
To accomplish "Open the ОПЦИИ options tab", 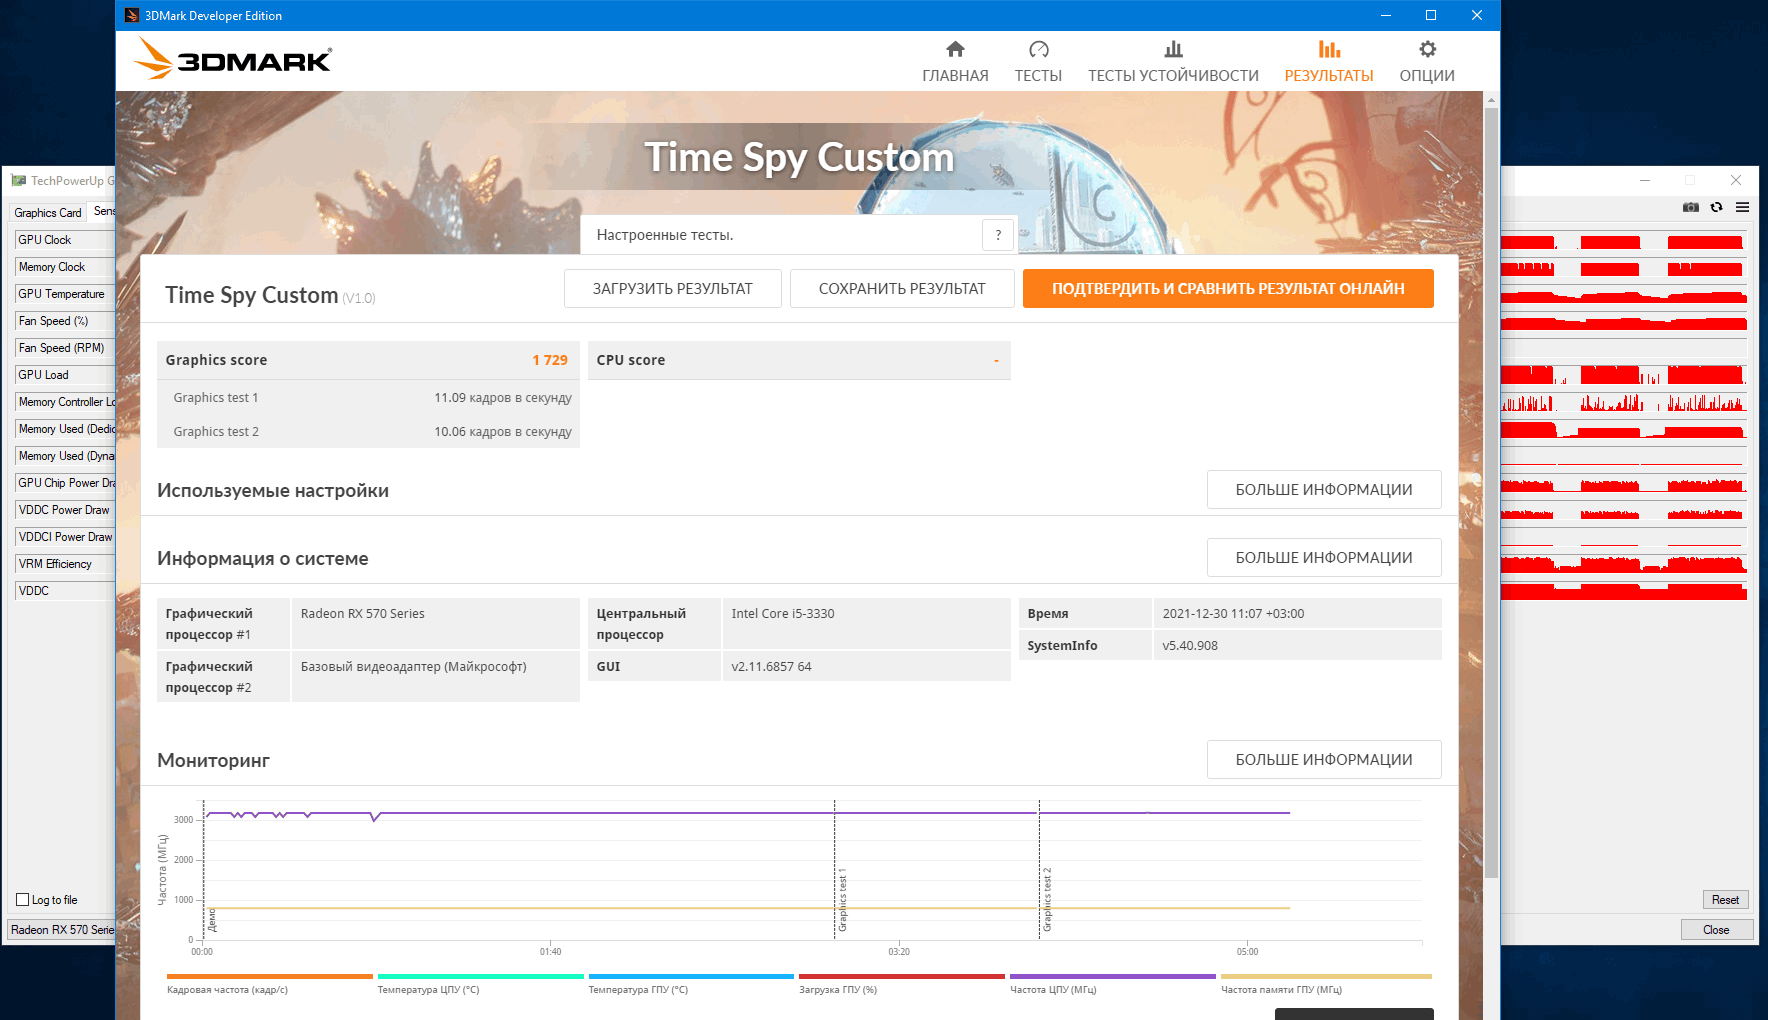I will tap(1427, 62).
